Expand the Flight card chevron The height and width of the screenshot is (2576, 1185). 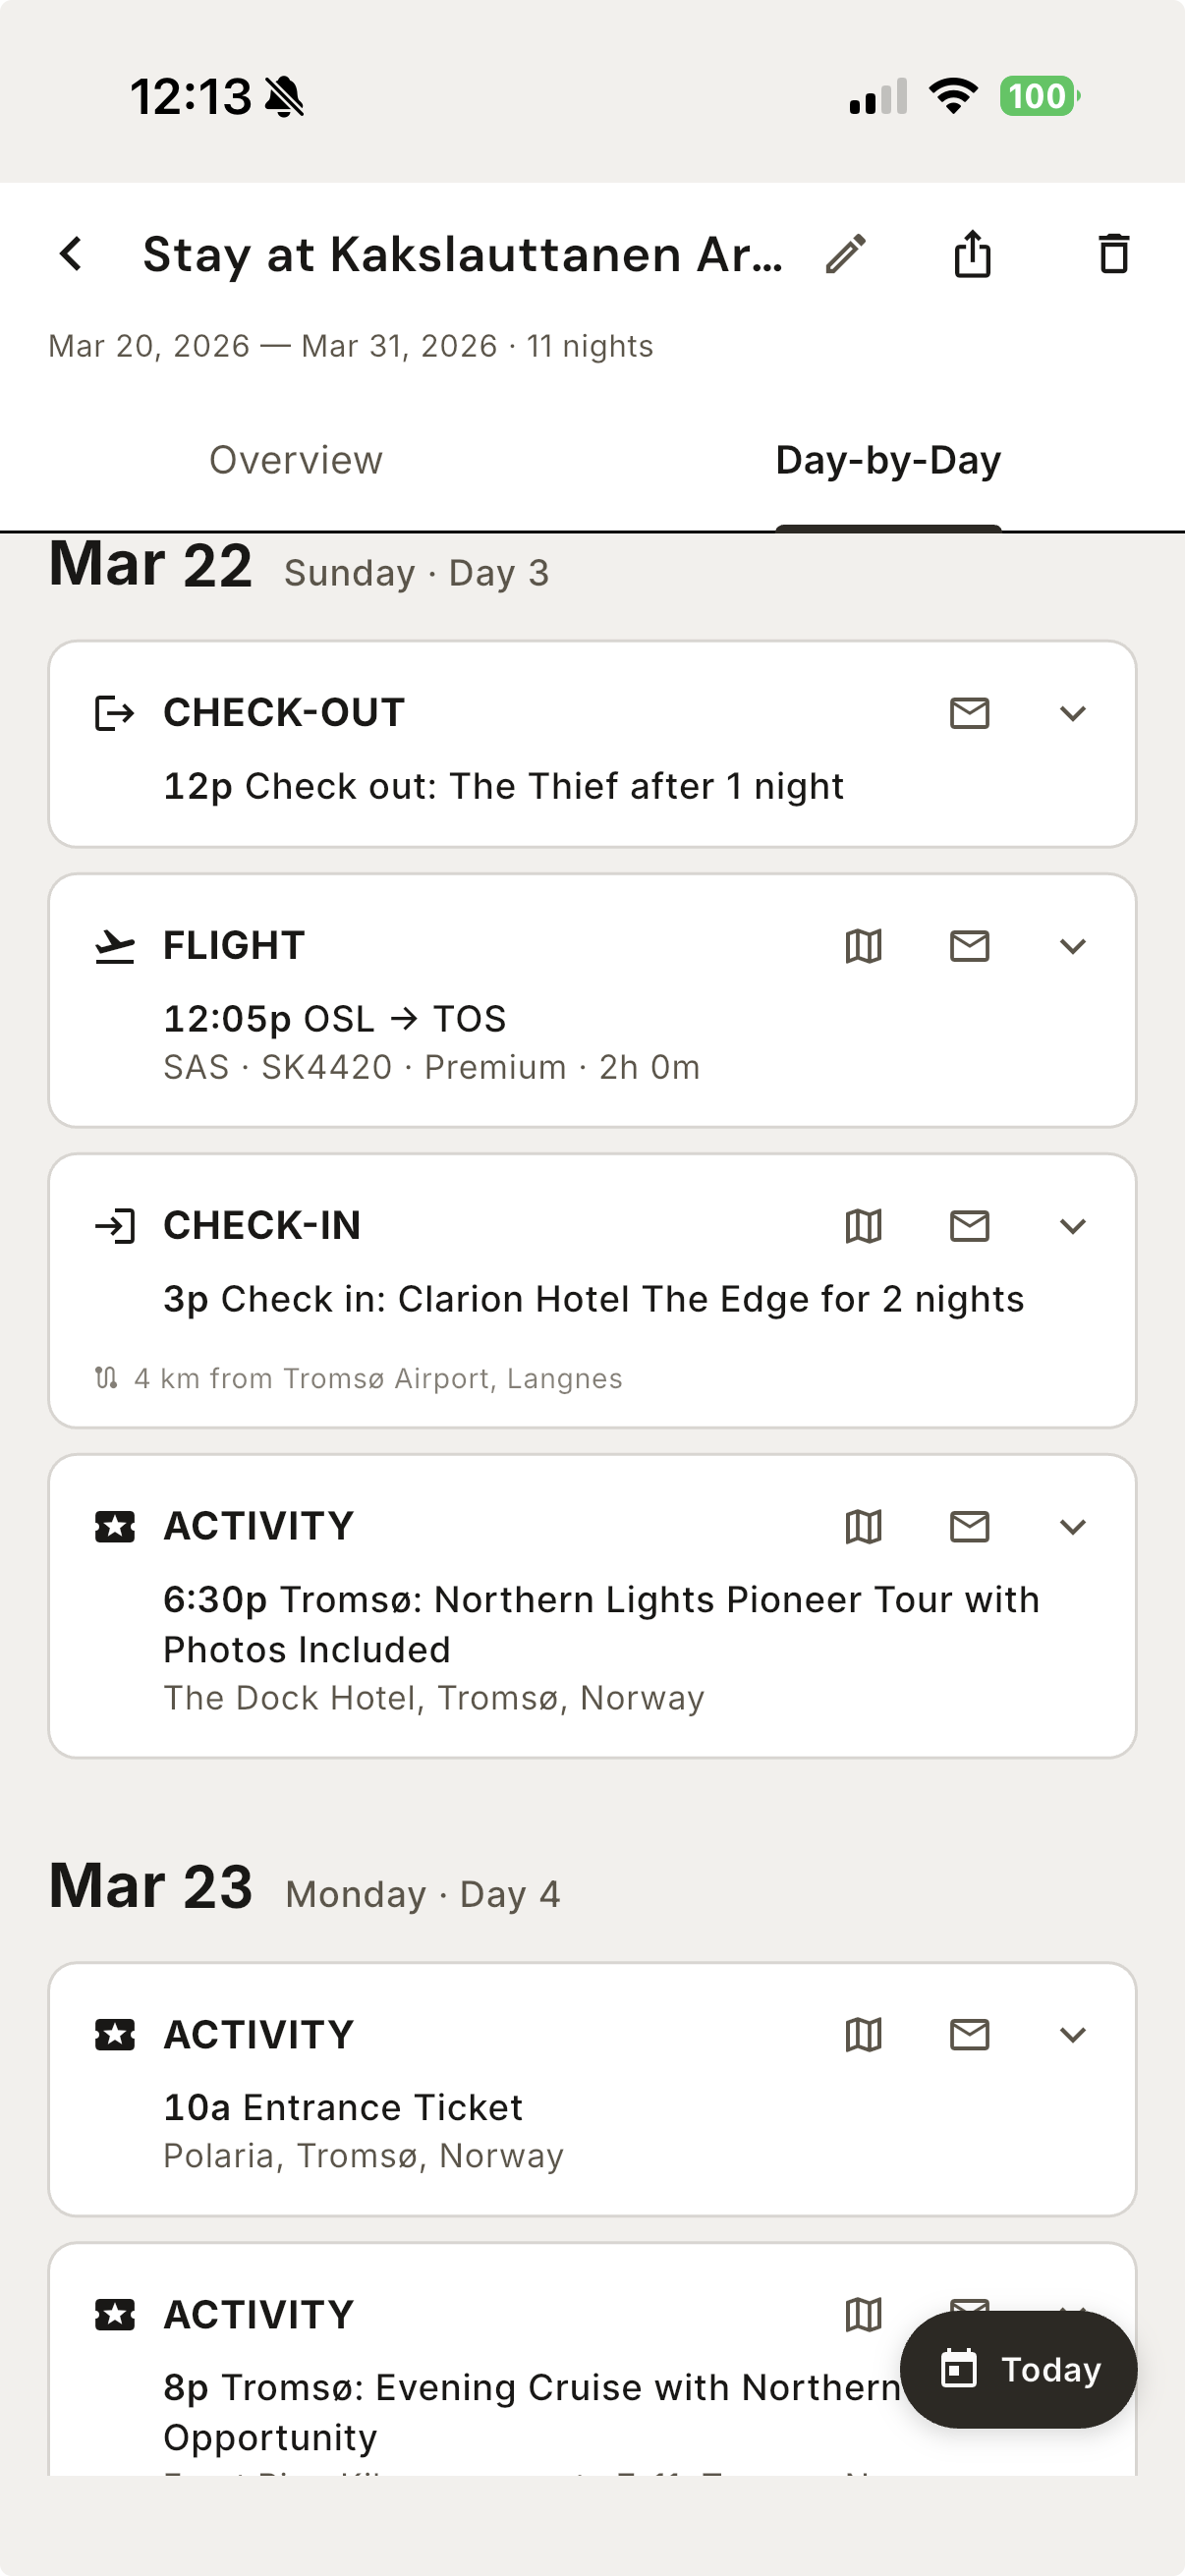coord(1072,946)
